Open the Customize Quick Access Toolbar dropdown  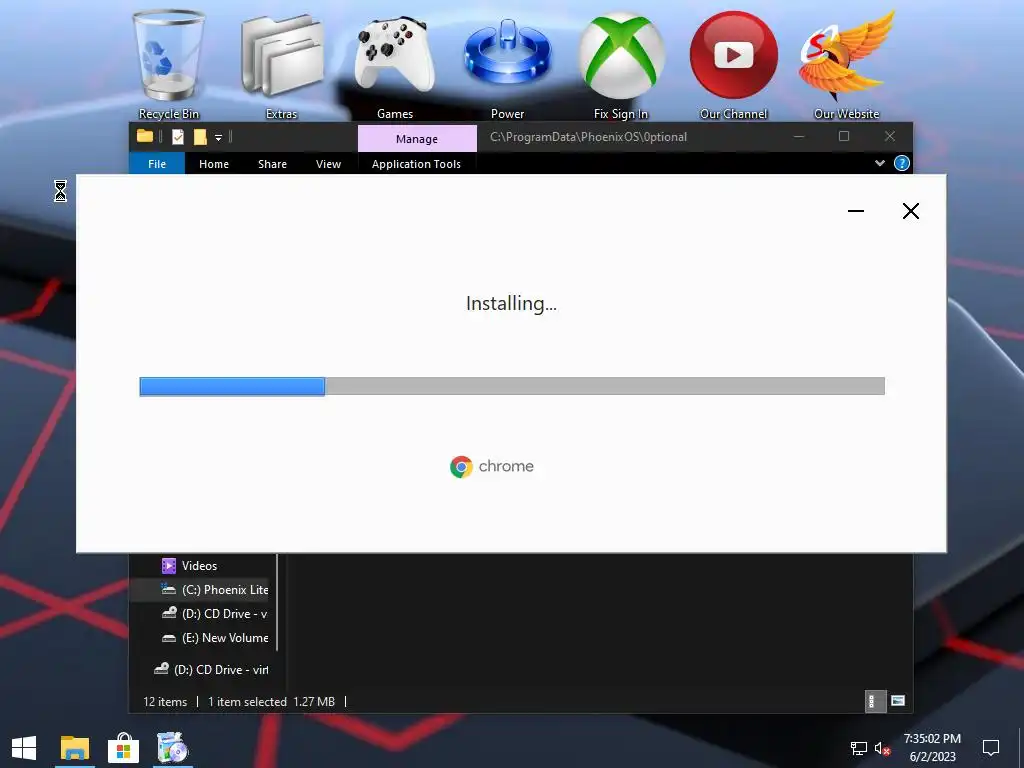pyautogui.click(x=218, y=138)
